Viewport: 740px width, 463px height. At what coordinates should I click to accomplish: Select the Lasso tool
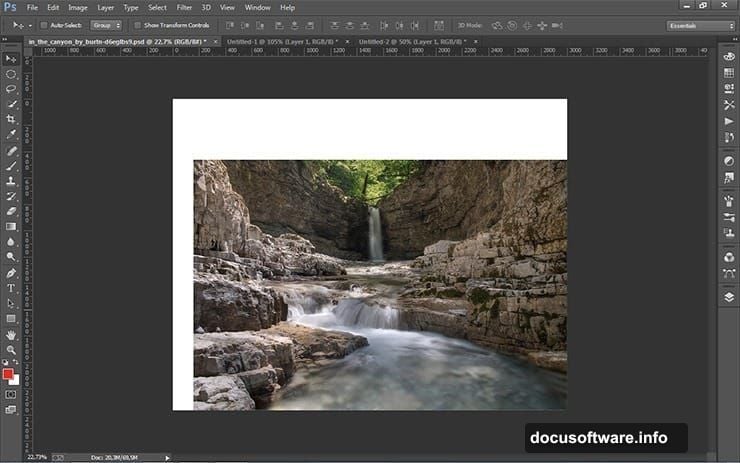coord(11,89)
